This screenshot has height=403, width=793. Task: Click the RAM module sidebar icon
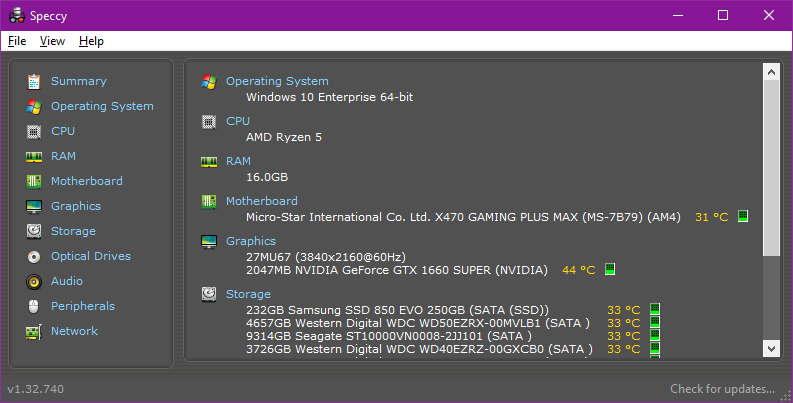click(34, 156)
